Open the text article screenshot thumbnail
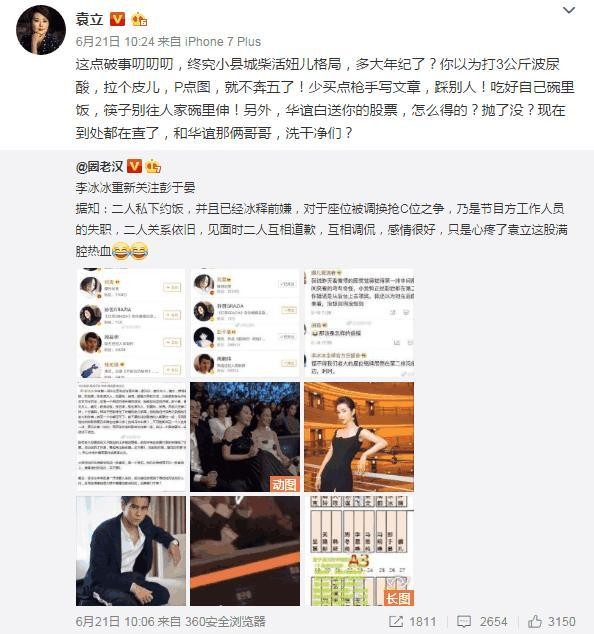The height and width of the screenshot is (634, 594). tap(131, 437)
